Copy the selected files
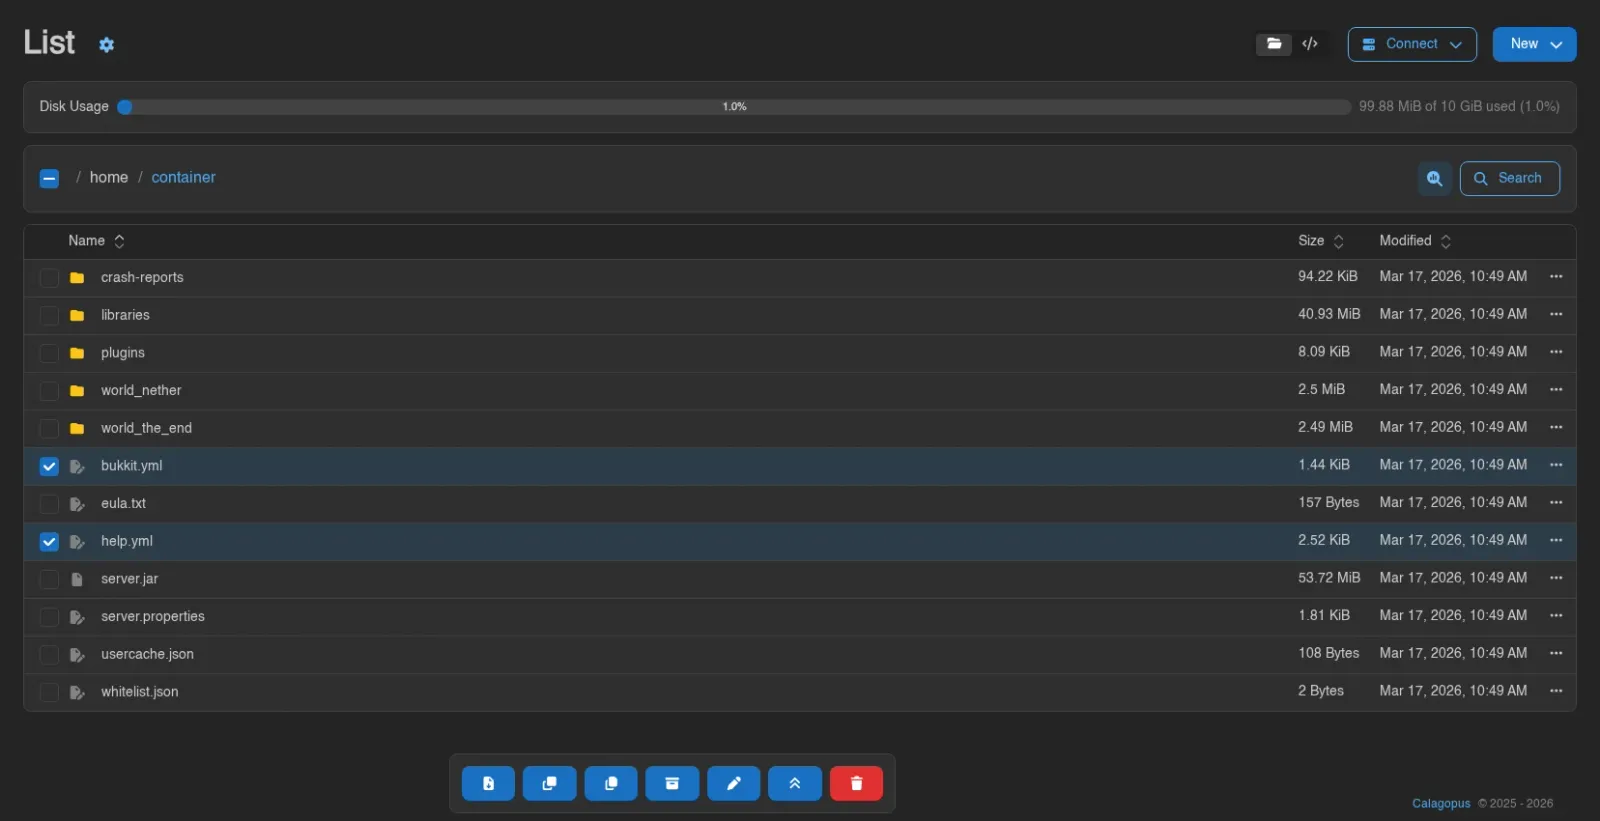This screenshot has width=1600, height=821. coord(611,784)
